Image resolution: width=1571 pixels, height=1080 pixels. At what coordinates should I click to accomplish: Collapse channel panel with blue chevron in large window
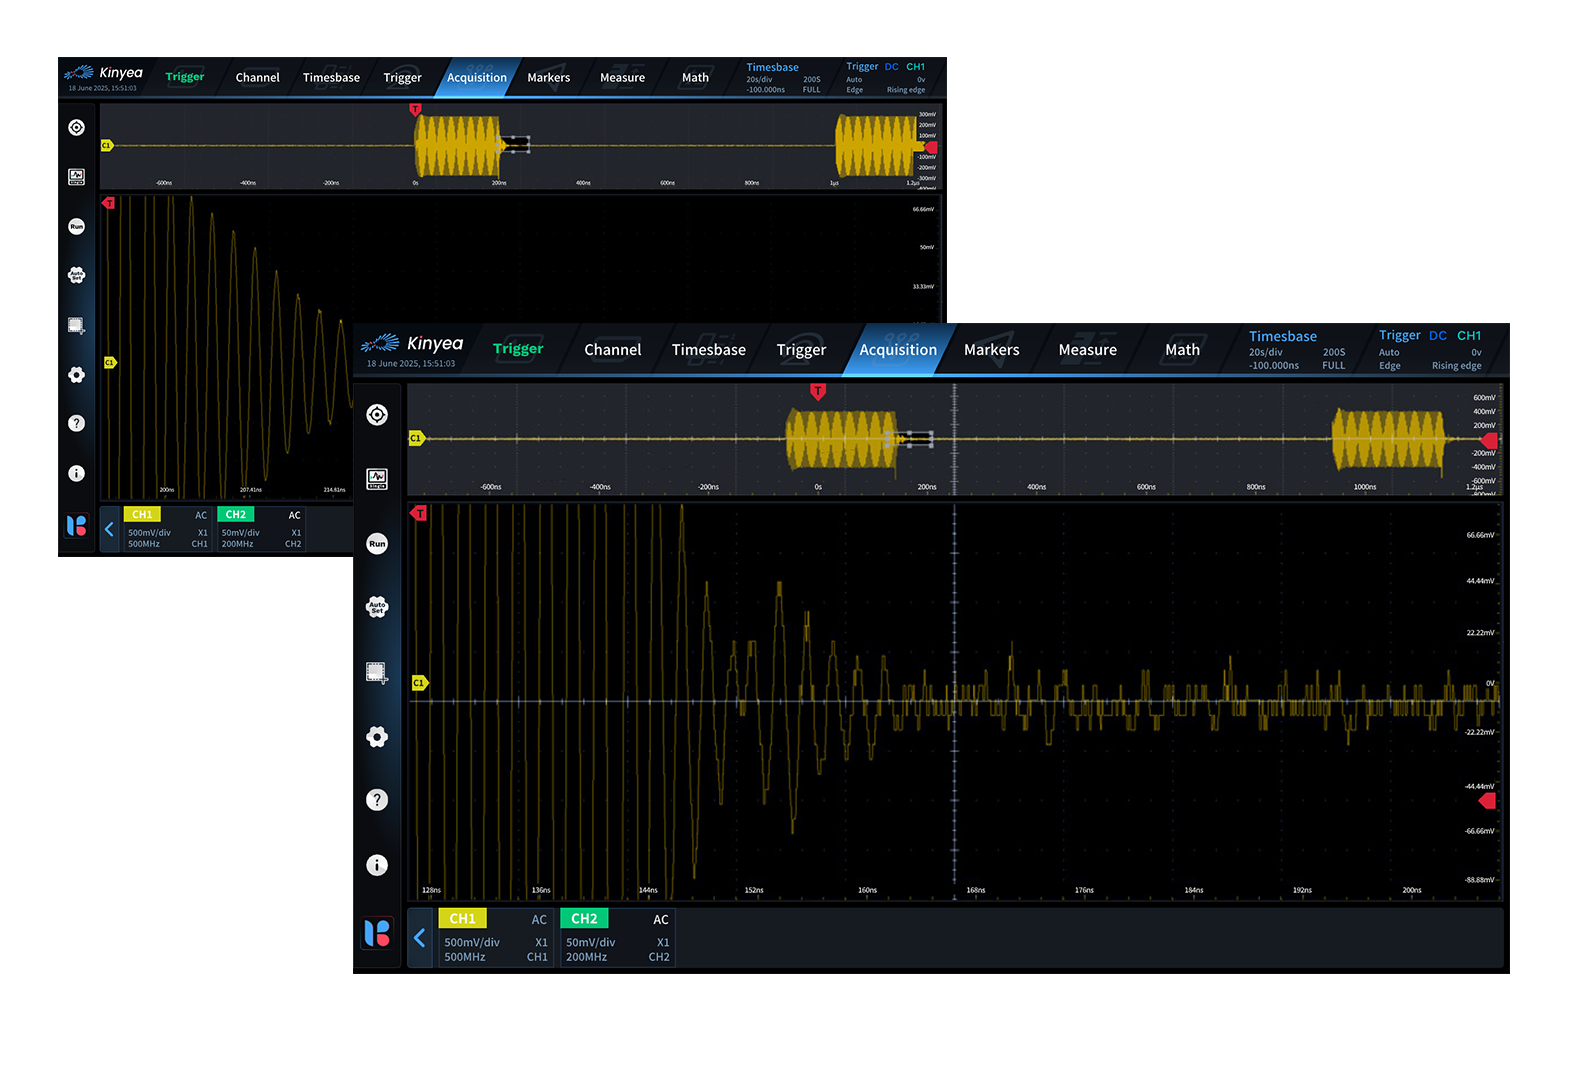(420, 938)
